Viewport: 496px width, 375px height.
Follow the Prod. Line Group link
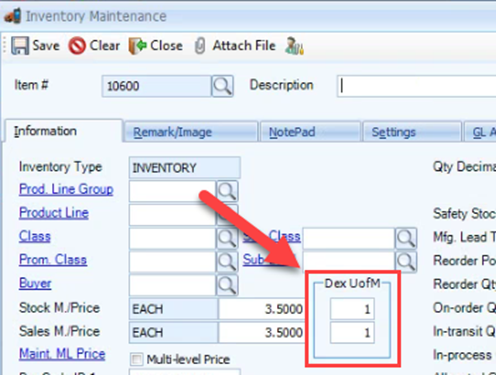coord(66,189)
